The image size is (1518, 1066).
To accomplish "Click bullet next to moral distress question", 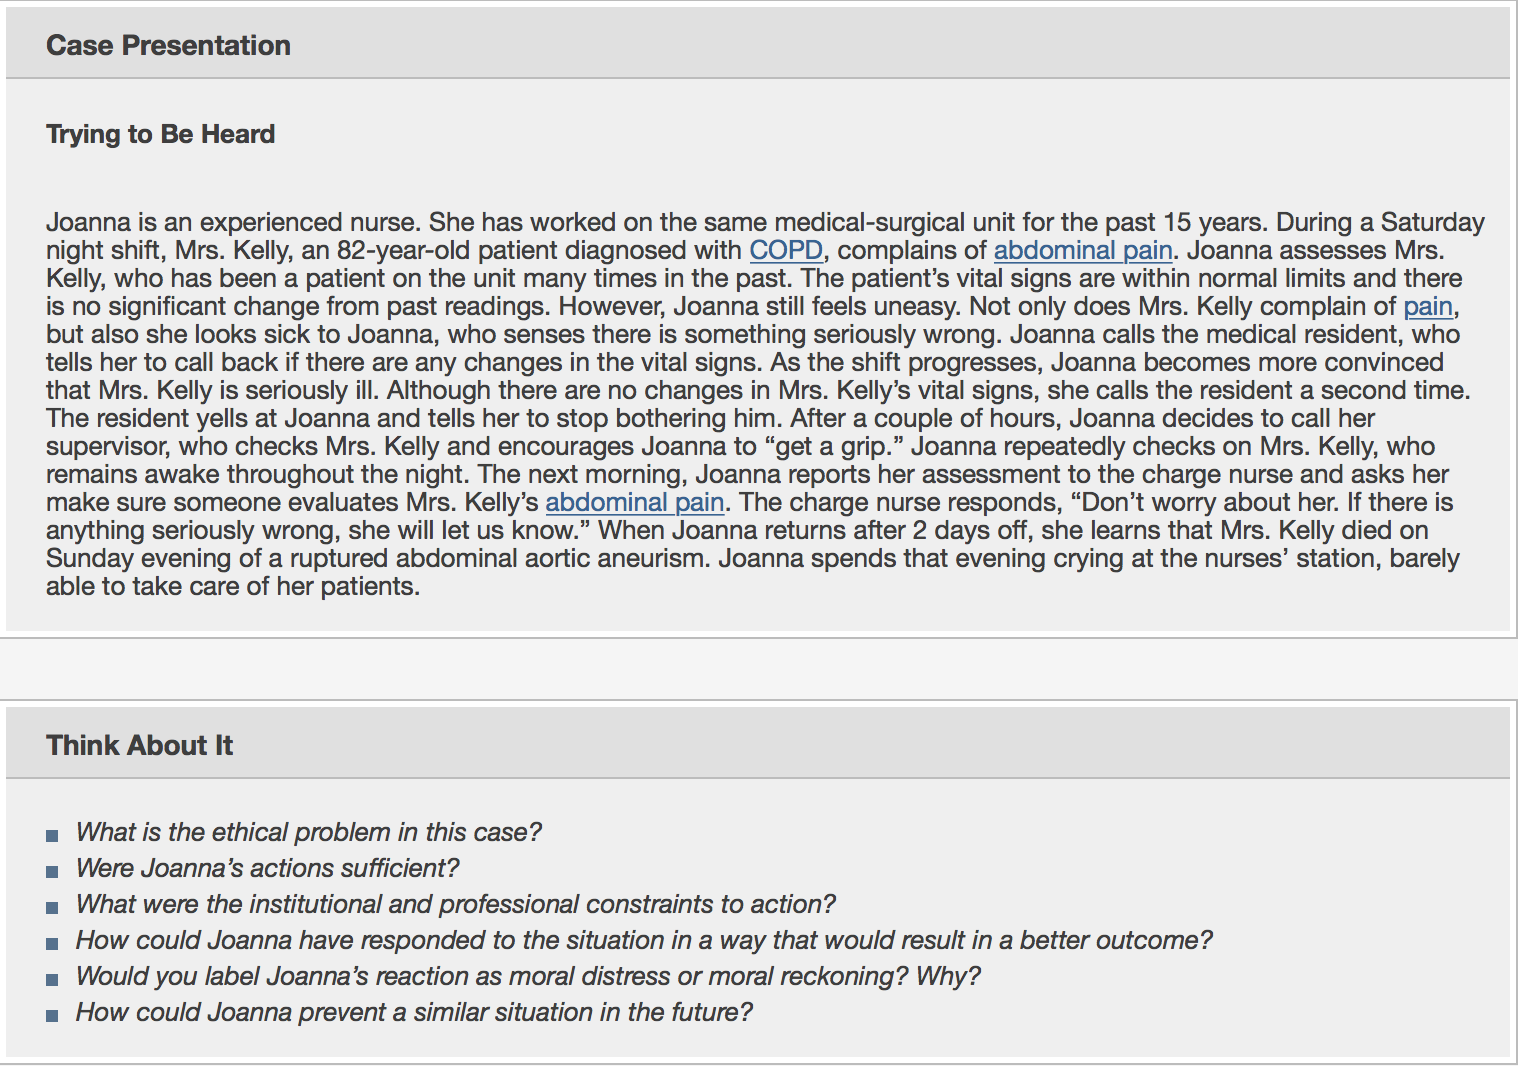I will tap(52, 979).
